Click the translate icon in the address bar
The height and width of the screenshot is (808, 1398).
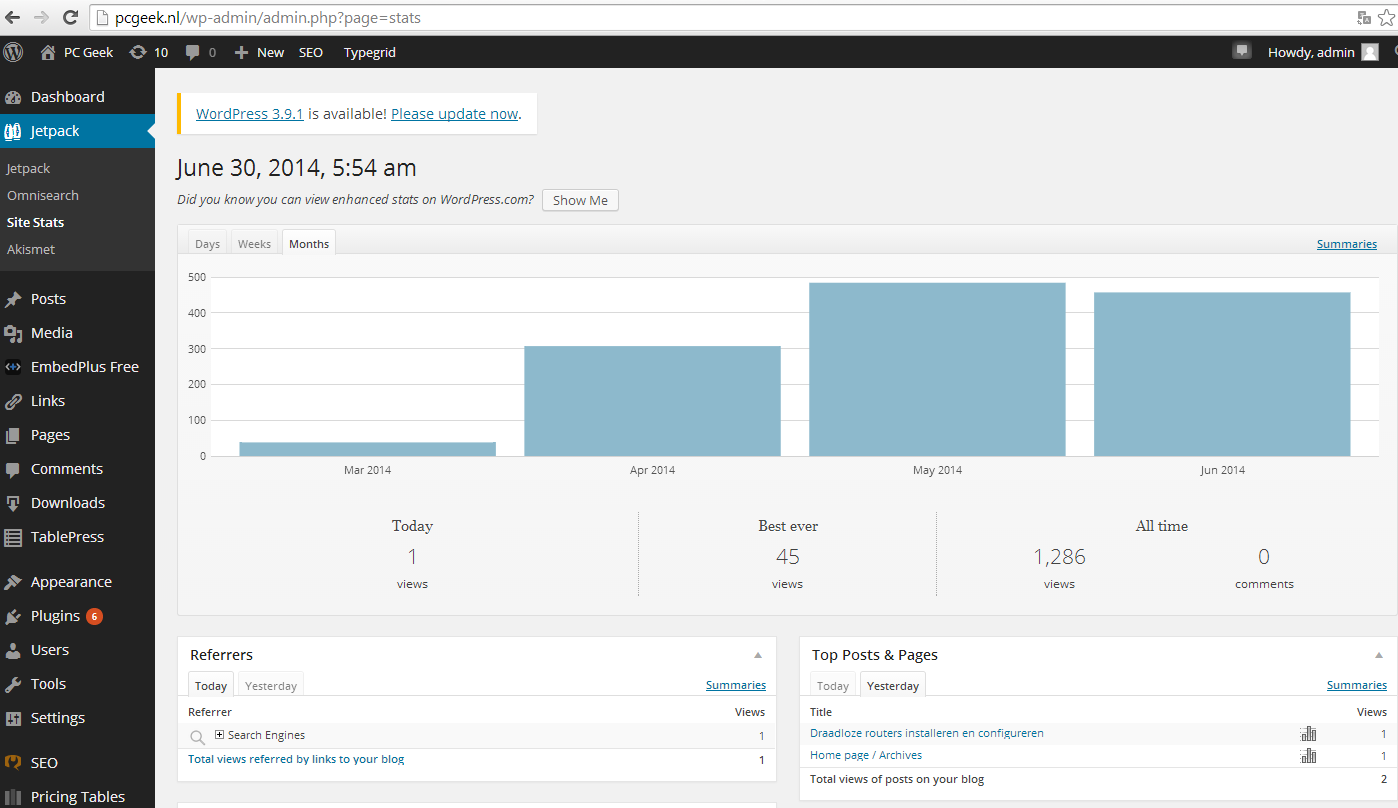click(x=1364, y=17)
